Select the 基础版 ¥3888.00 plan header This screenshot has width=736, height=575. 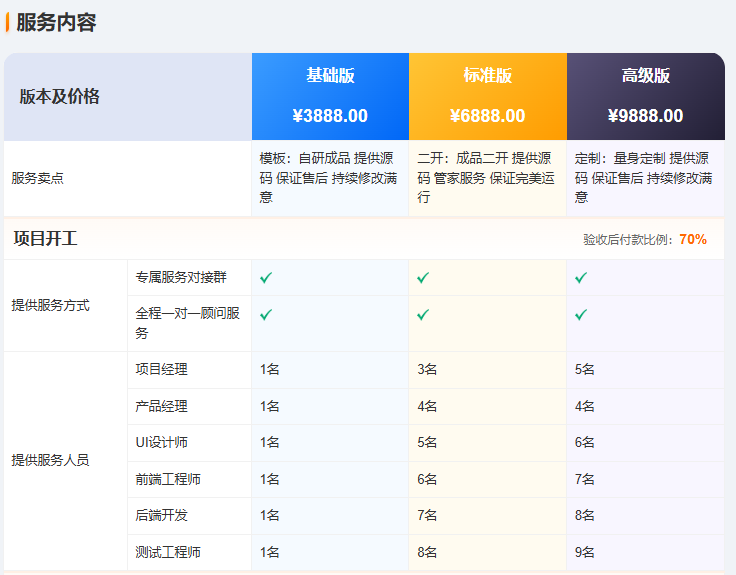pyautogui.click(x=330, y=96)
